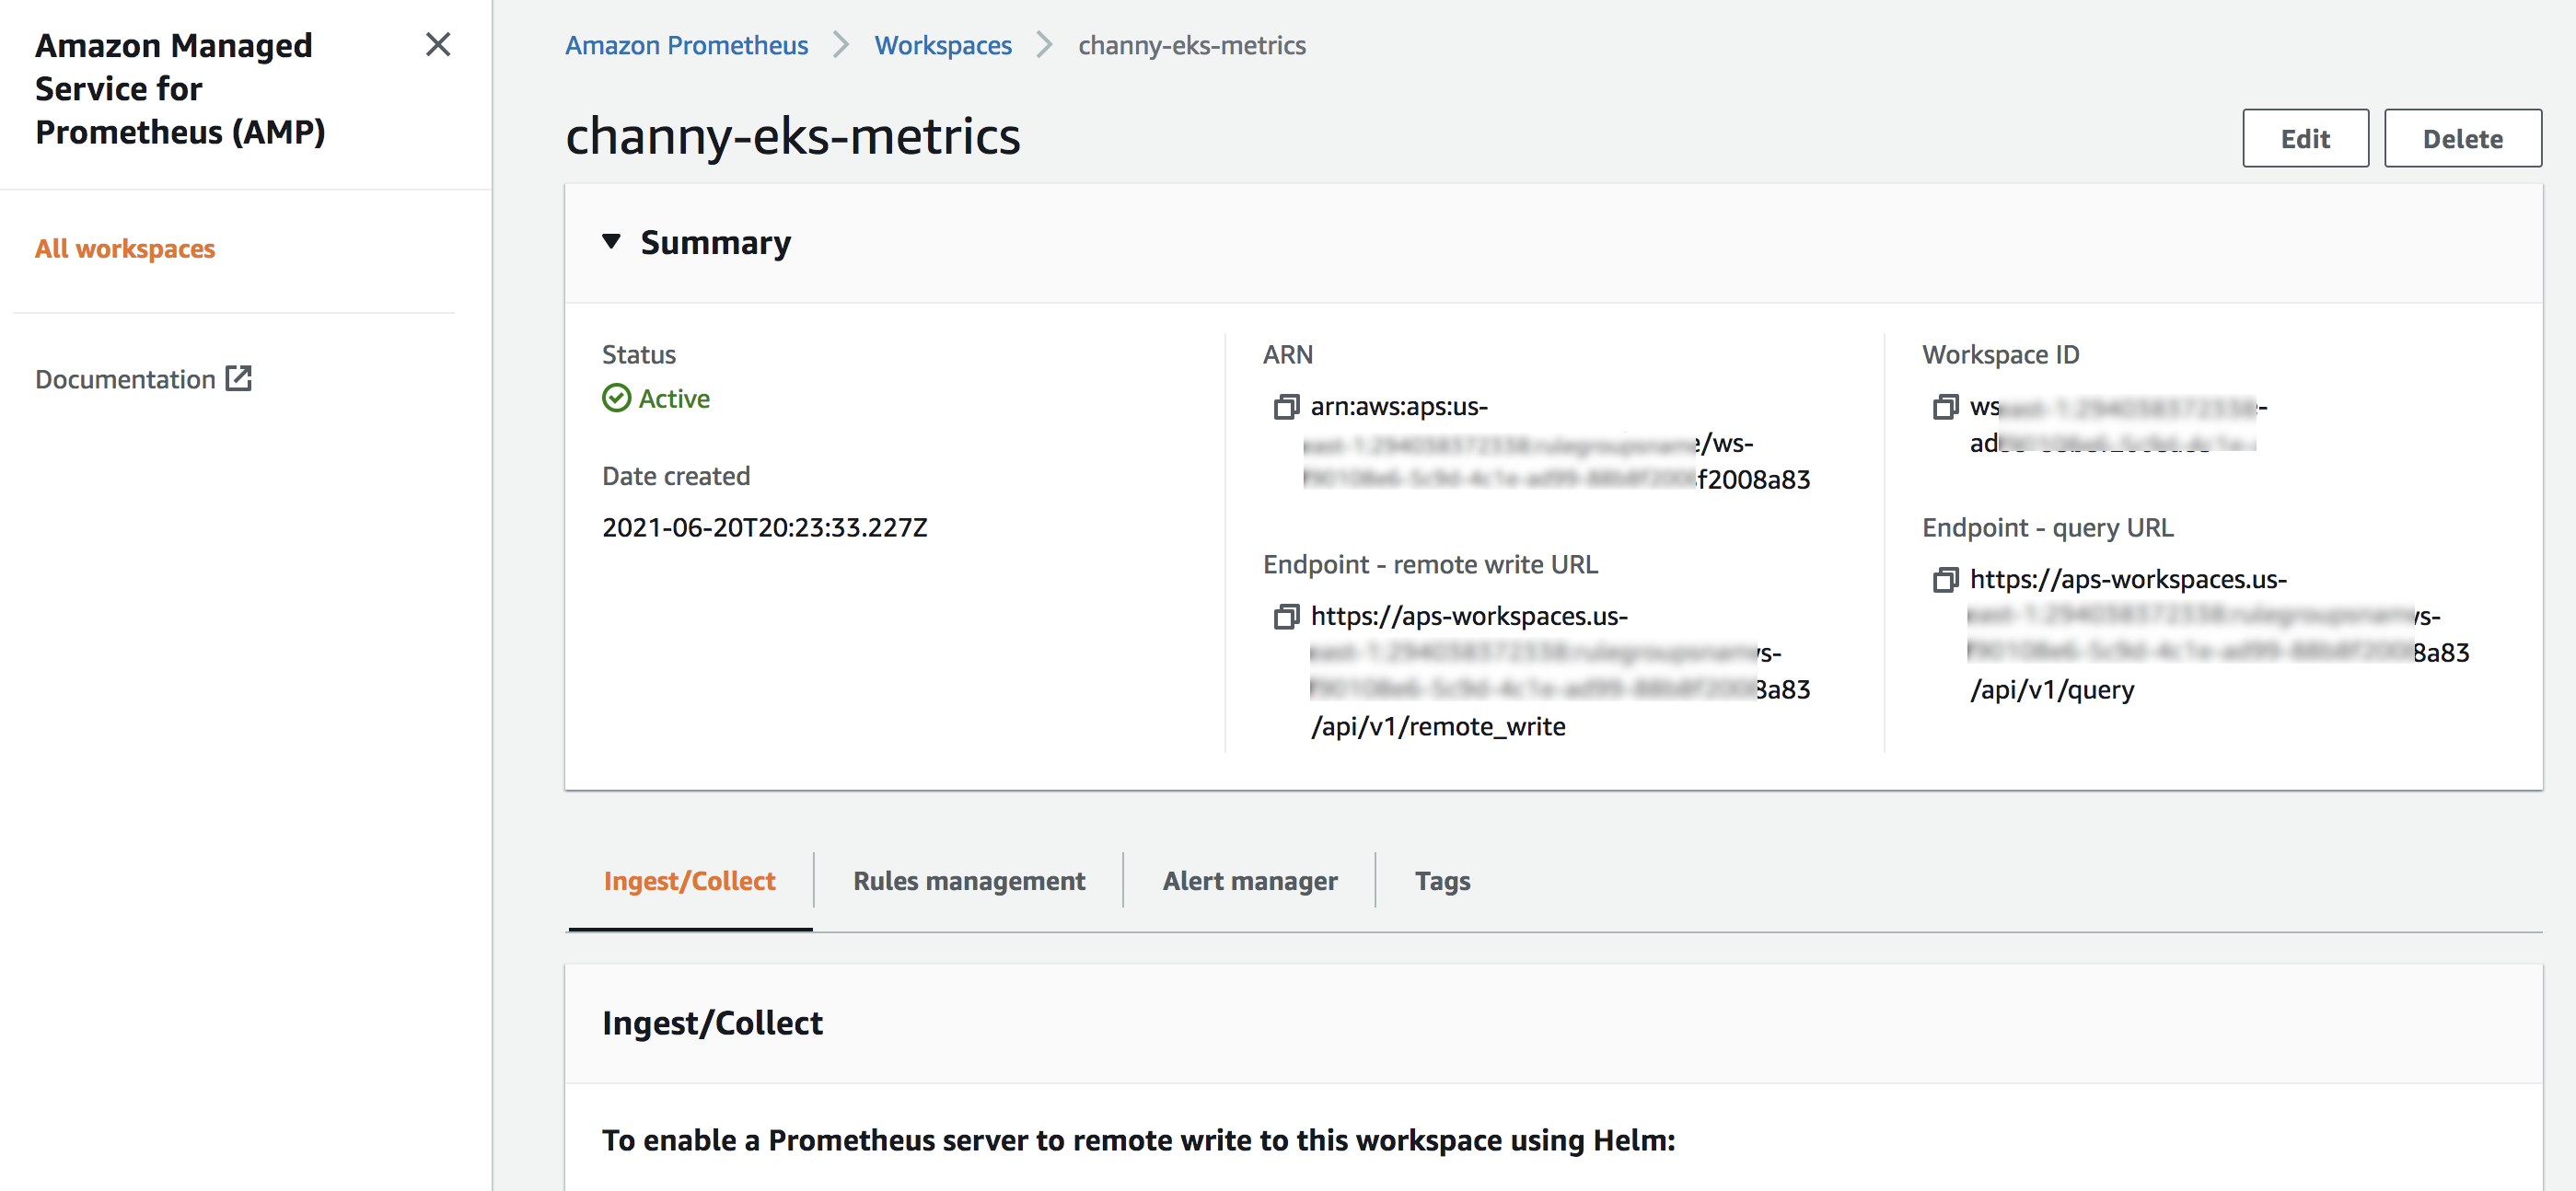Image resolution: width=2576 pixels, height=1191 pixels.
Task: Click the external link icon beside Documentation
Action: [x=239, y=379]
